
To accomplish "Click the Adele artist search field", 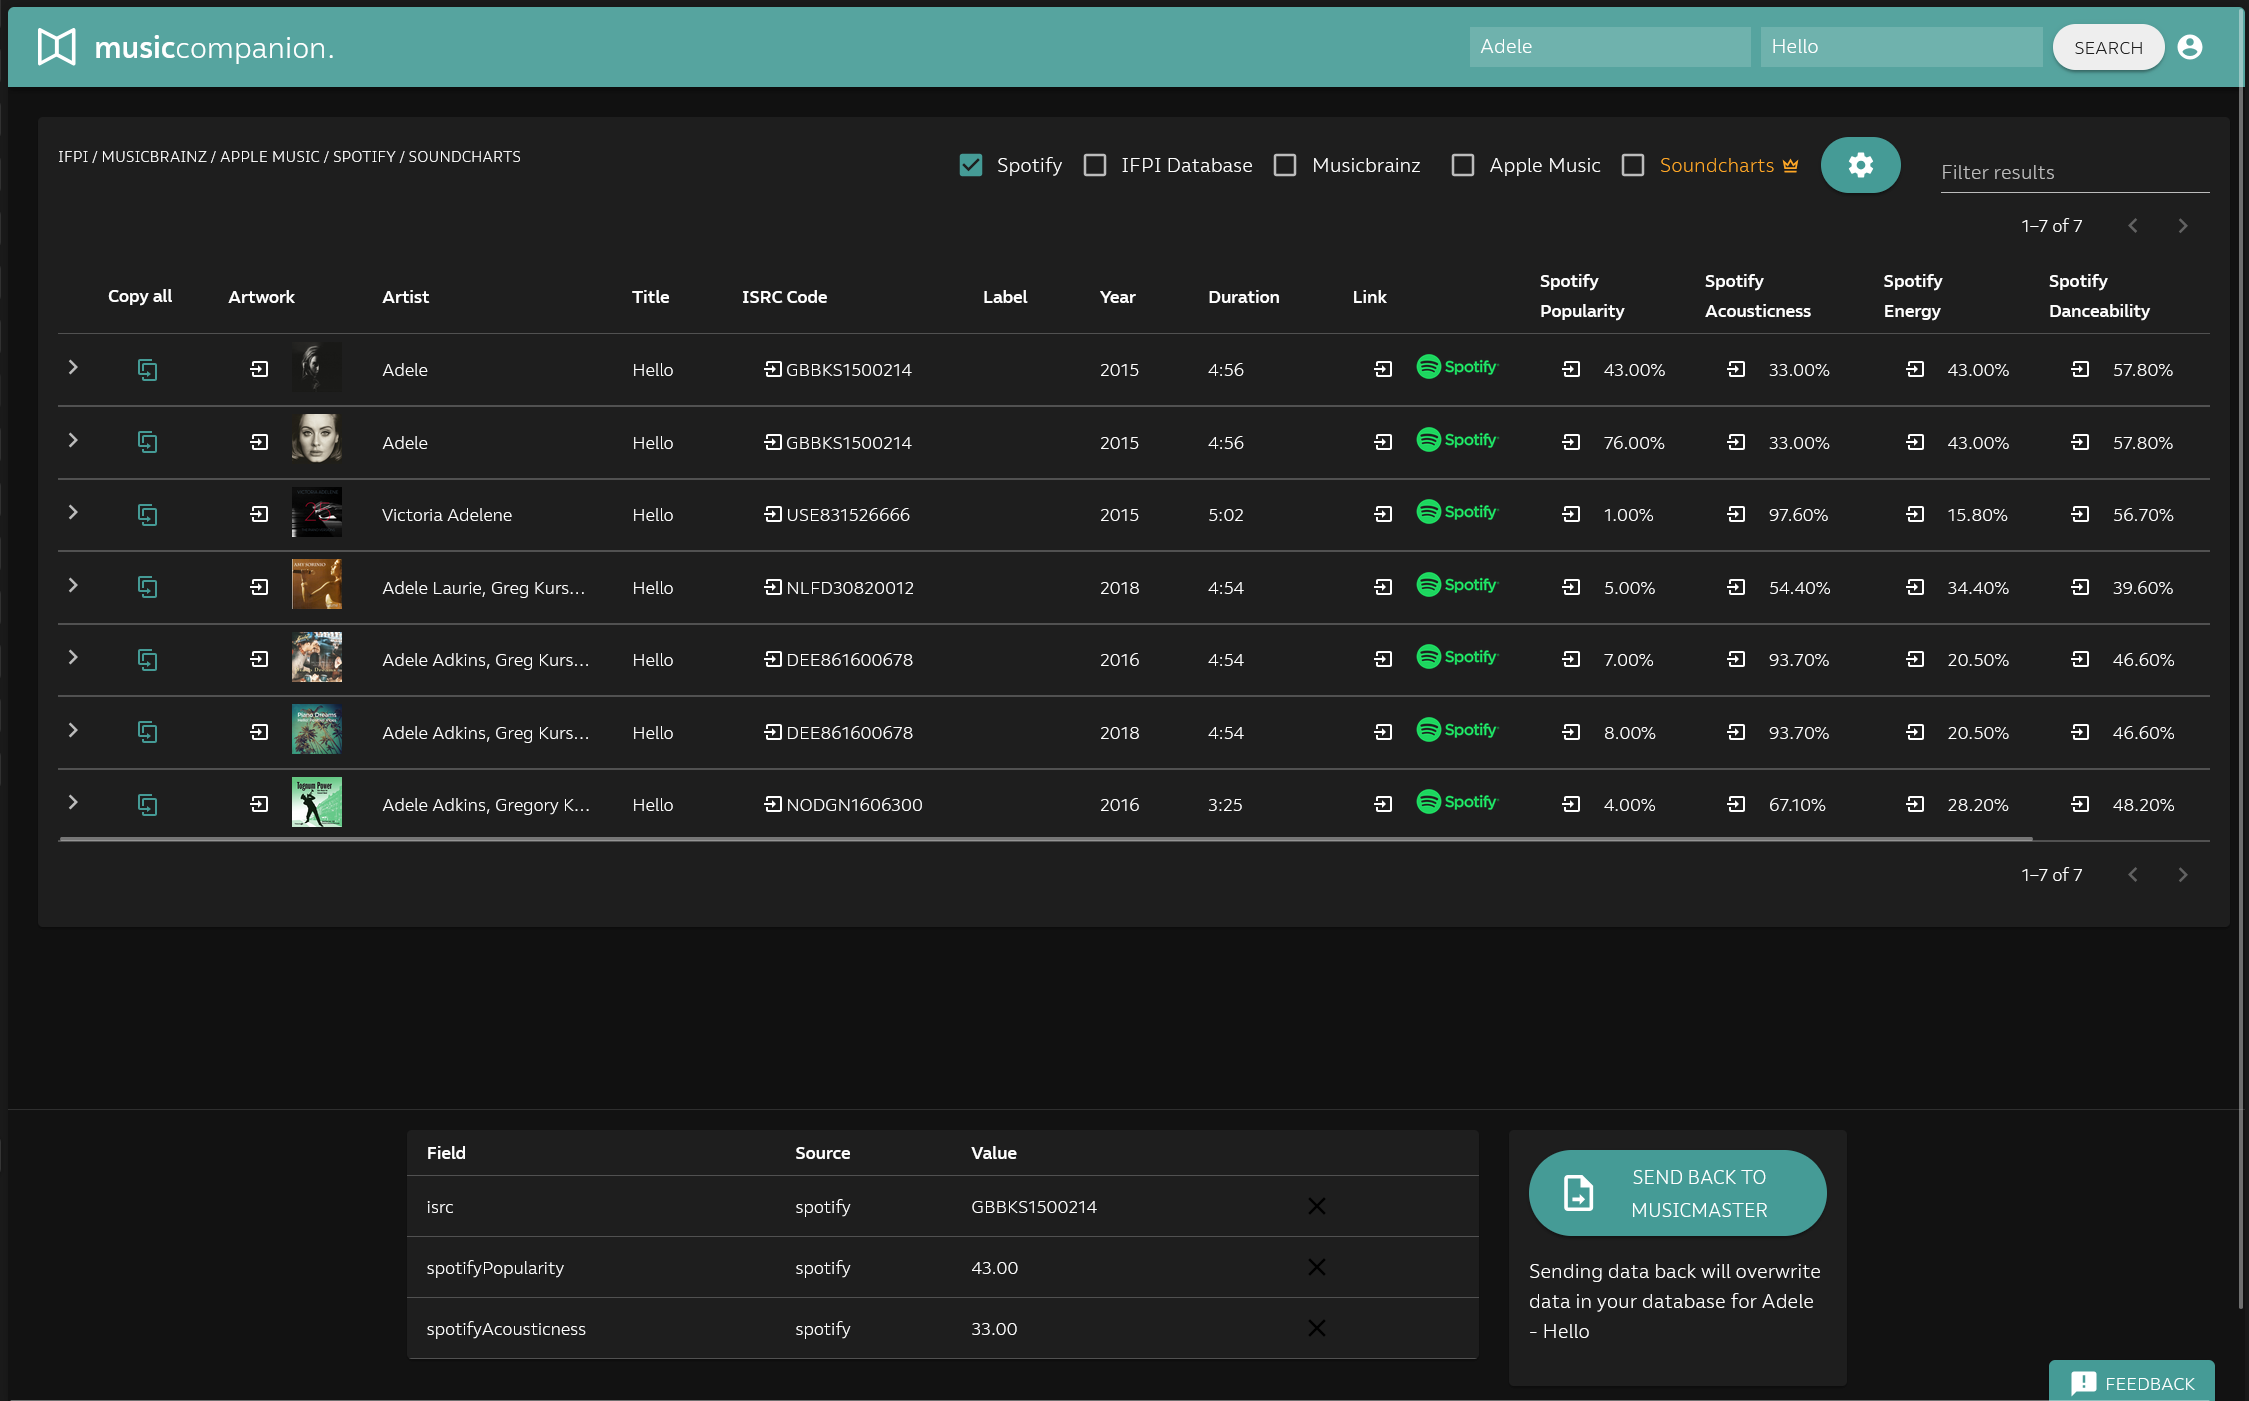I will 1609,47.
